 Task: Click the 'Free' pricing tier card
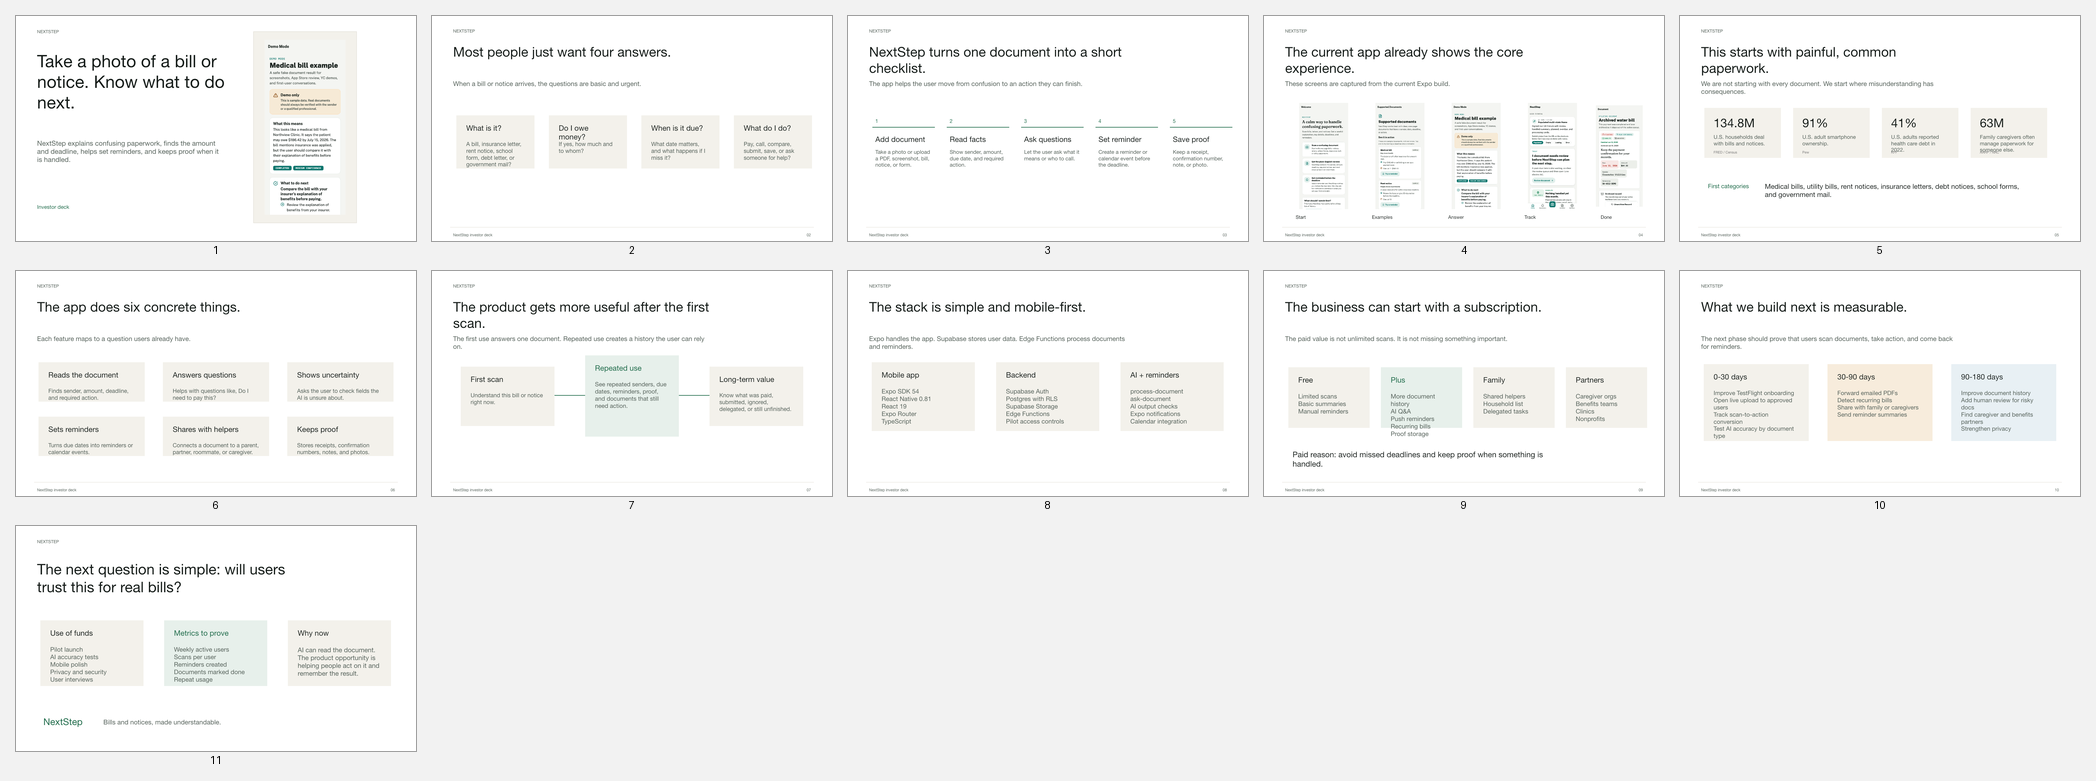click(1329, 398)
